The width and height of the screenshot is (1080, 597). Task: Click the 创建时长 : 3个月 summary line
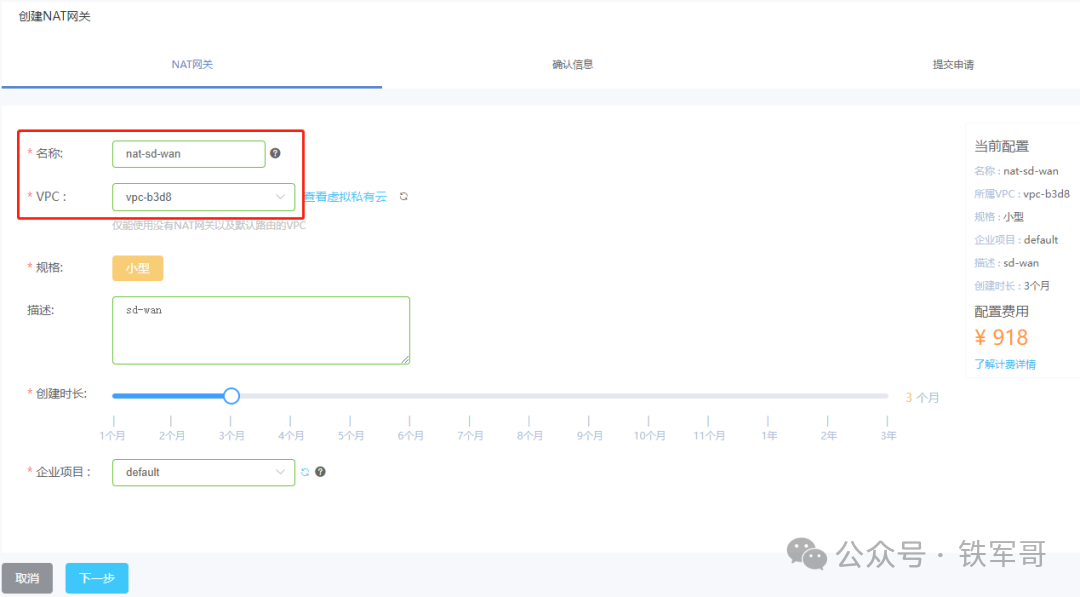click(1012, 286)
